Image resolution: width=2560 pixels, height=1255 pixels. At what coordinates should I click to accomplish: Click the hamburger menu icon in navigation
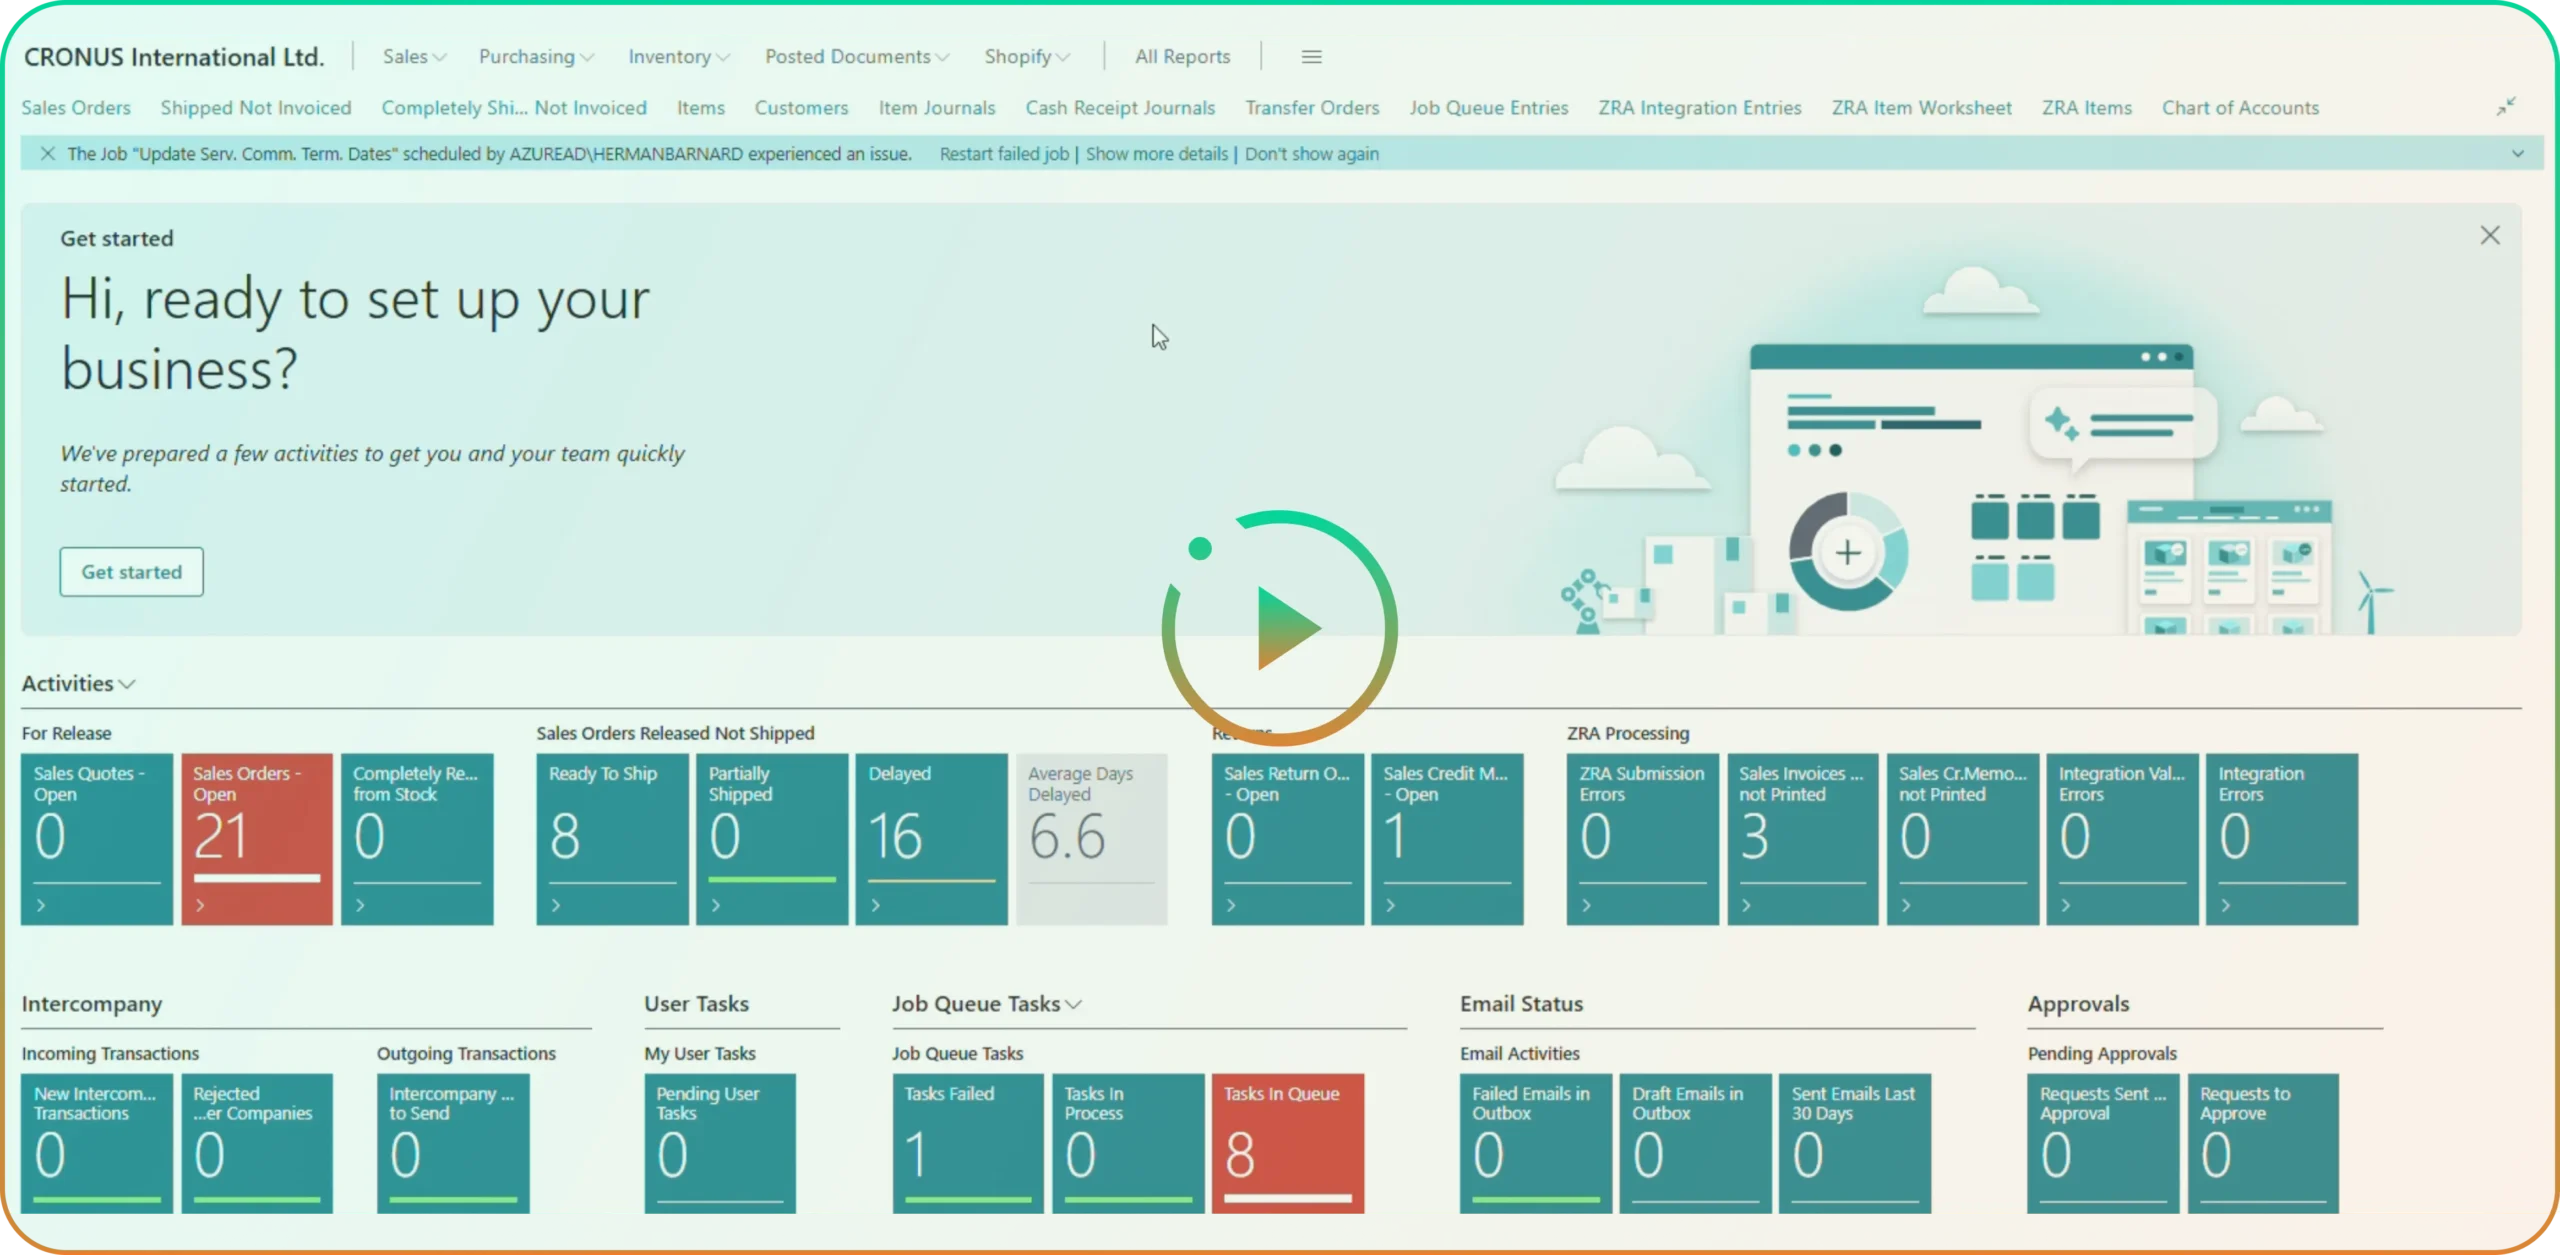[1311, 57]
